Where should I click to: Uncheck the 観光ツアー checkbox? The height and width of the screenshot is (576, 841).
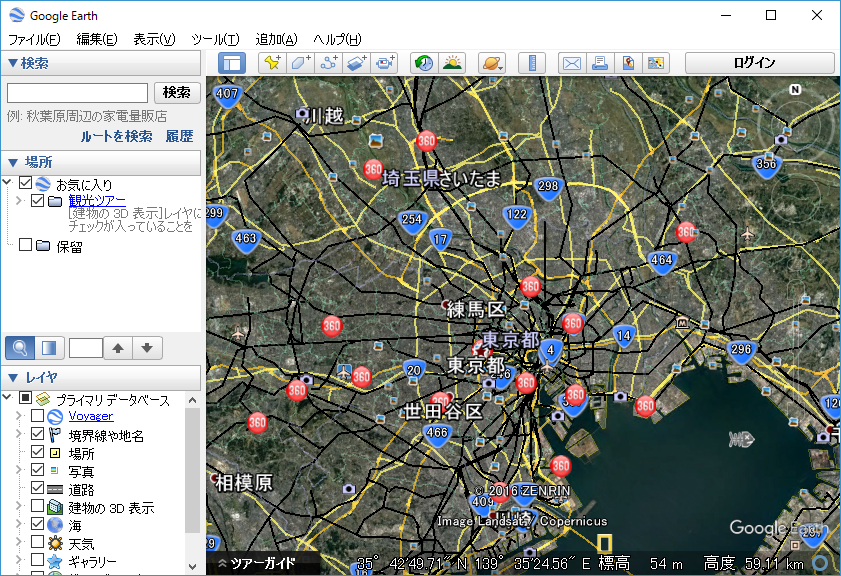click(38, 201)
